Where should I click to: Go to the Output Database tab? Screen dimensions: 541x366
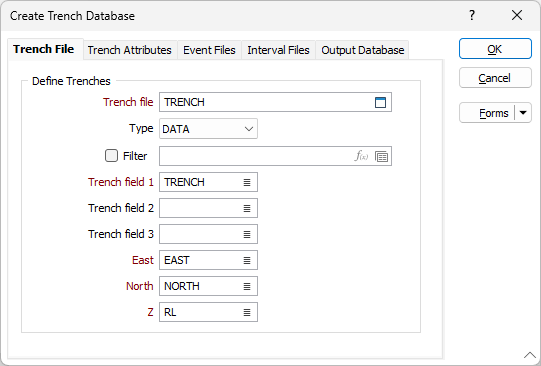(x=363, y=50)
